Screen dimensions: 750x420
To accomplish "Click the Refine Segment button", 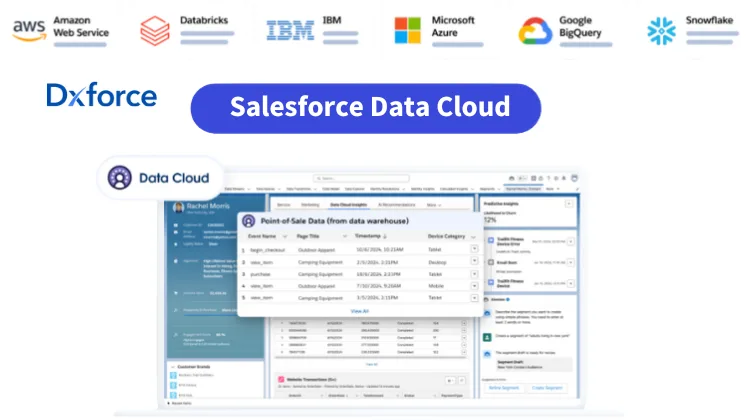I will (x=504, y=388).
